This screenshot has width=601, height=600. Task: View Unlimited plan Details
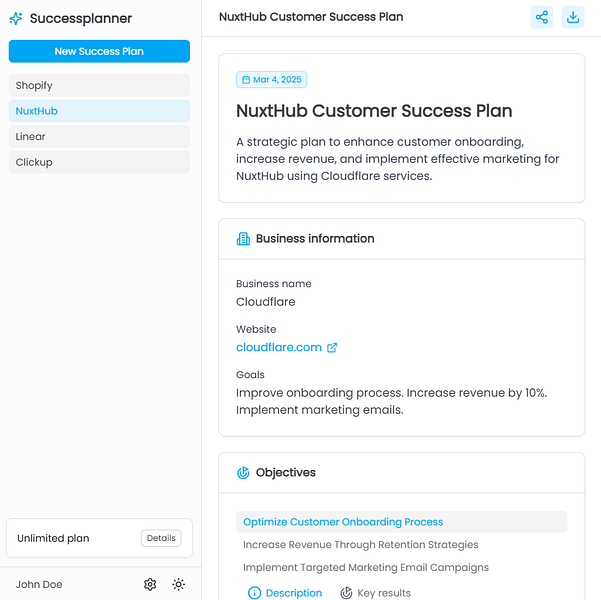click(x=161, y=538)
